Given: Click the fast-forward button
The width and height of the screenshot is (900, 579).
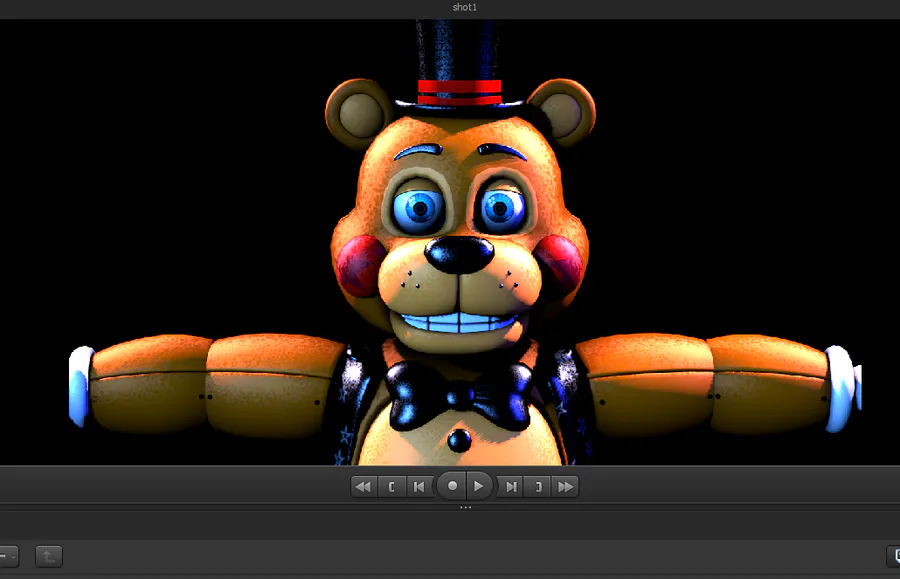Looking at the screenshot, I should point(565,487).
